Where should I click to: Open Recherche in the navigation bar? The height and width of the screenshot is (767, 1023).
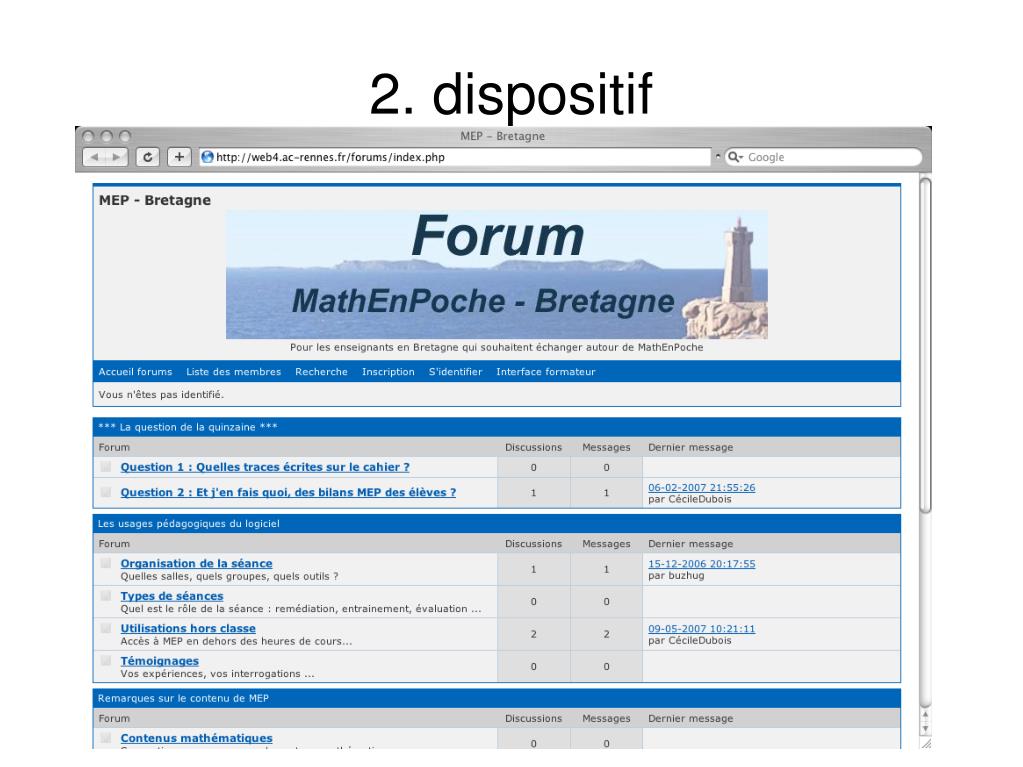321,372
